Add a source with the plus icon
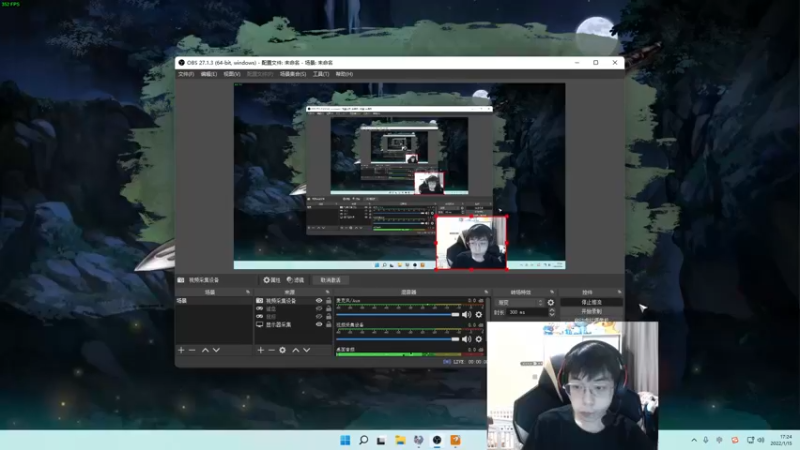 (x=260, y=350)
